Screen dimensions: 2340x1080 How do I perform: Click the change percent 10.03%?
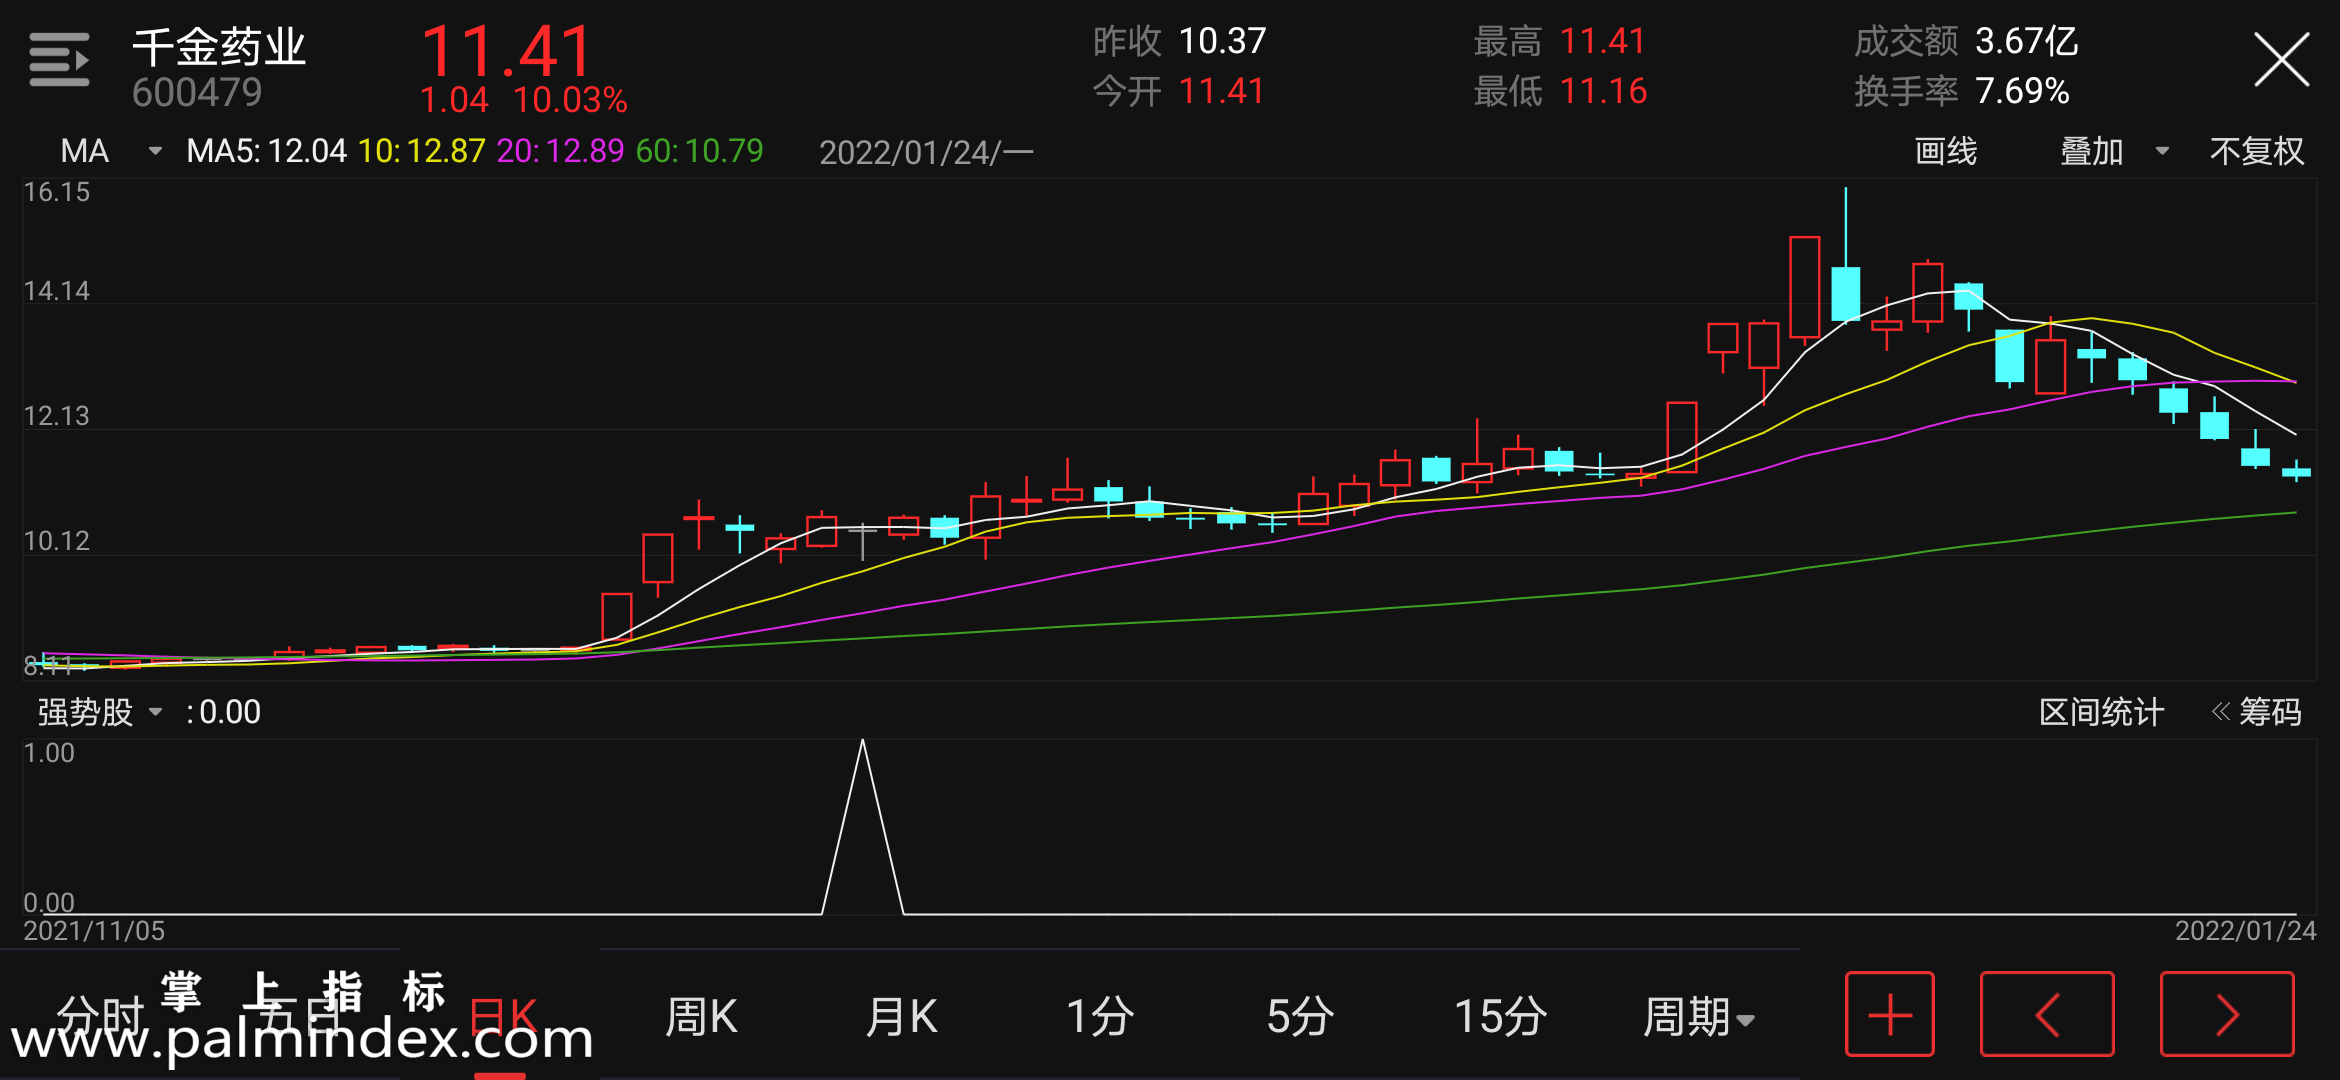[x=570, y=100]
